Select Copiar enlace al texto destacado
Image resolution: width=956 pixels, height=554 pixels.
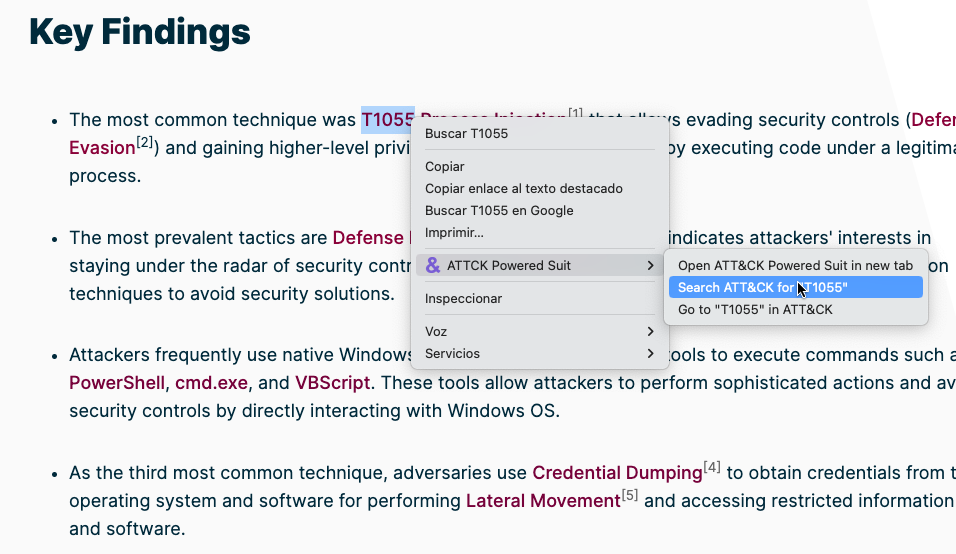pyautogui.click(x=523, y=189)
